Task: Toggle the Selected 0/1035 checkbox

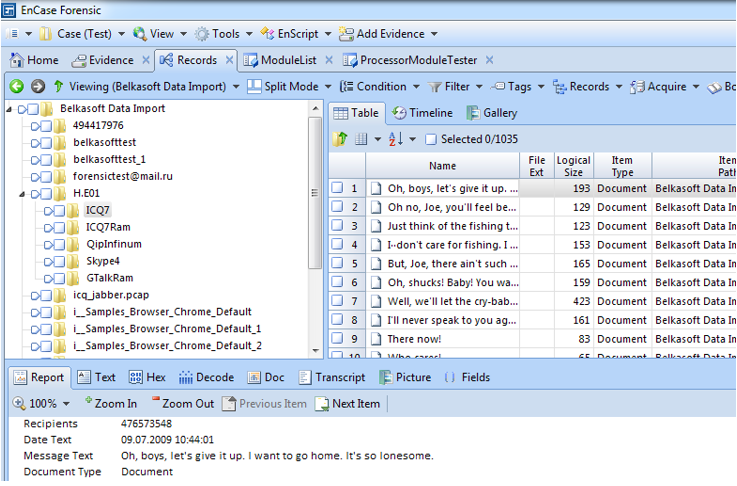Action: point(431,140)
